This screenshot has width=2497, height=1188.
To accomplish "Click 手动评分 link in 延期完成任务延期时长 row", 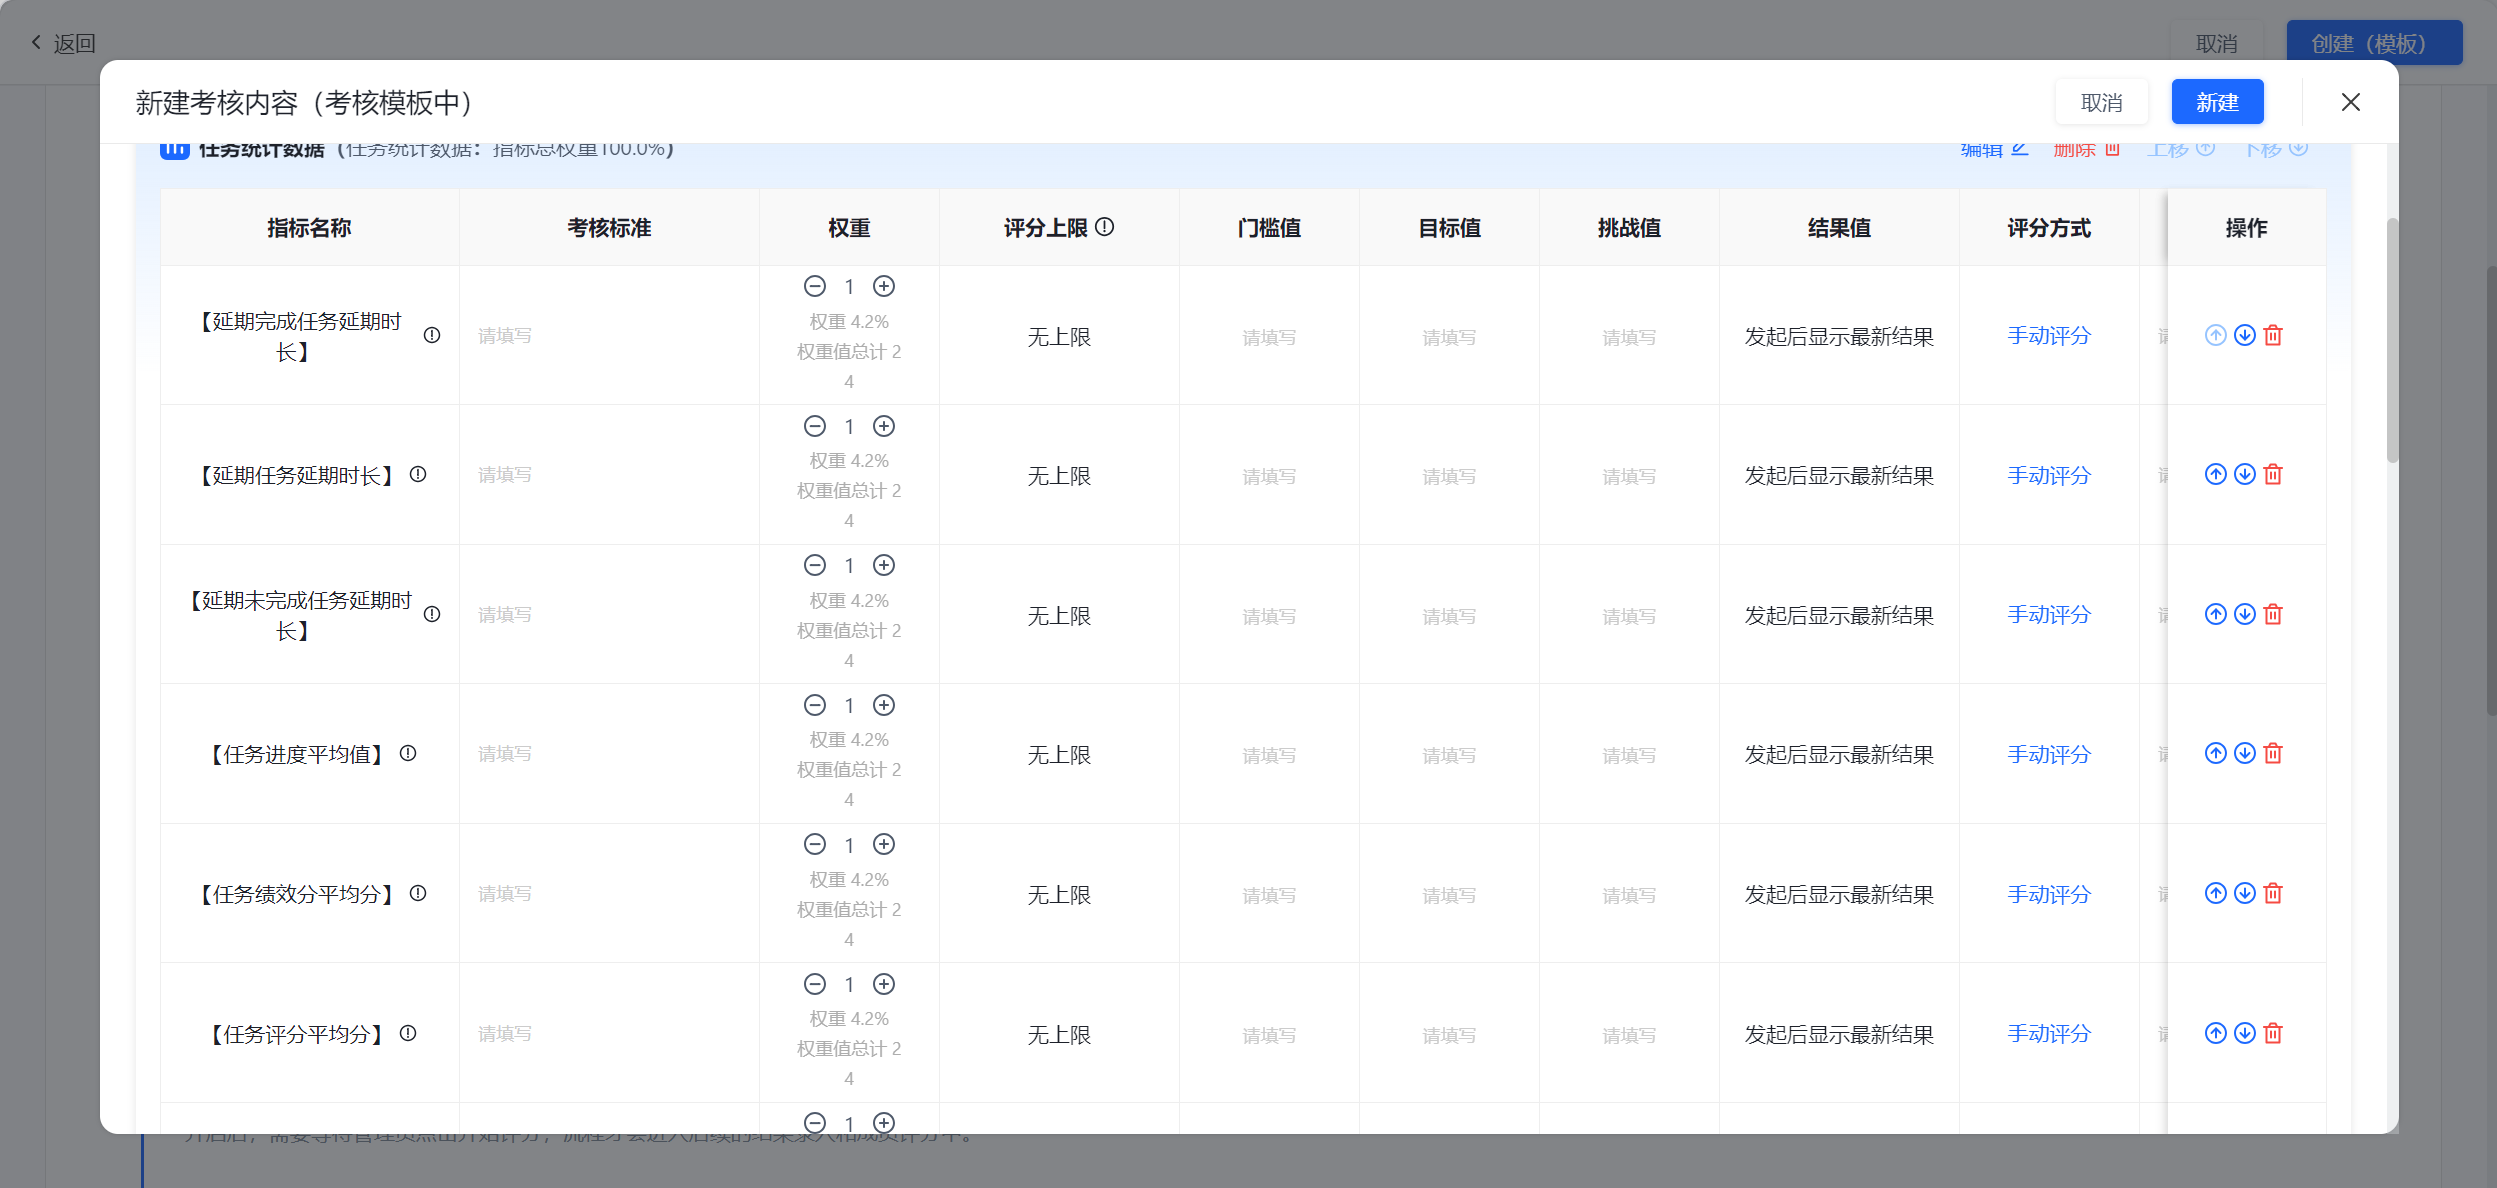I will point(2049,336).
